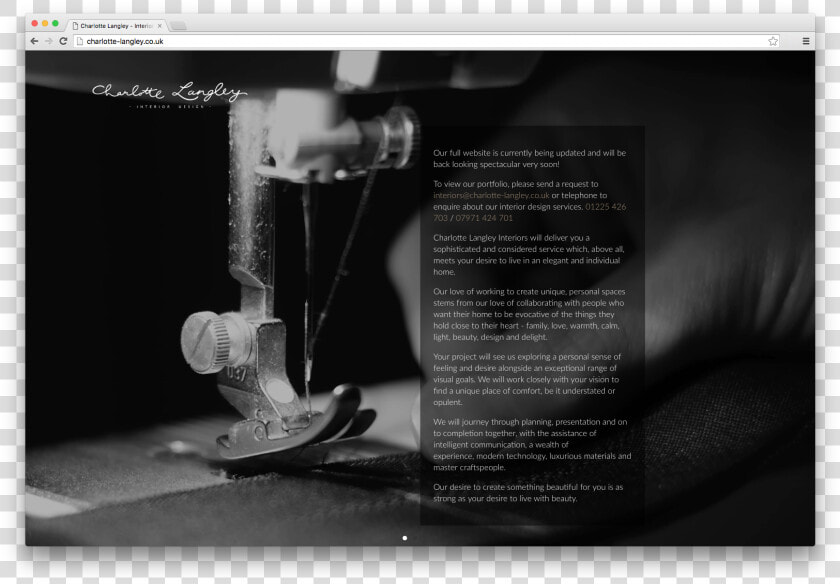Click the paragraph starting 'Charlotte Langley Interiors will deliver'
This screenshot has height=584, width=840.
point(529,255)
